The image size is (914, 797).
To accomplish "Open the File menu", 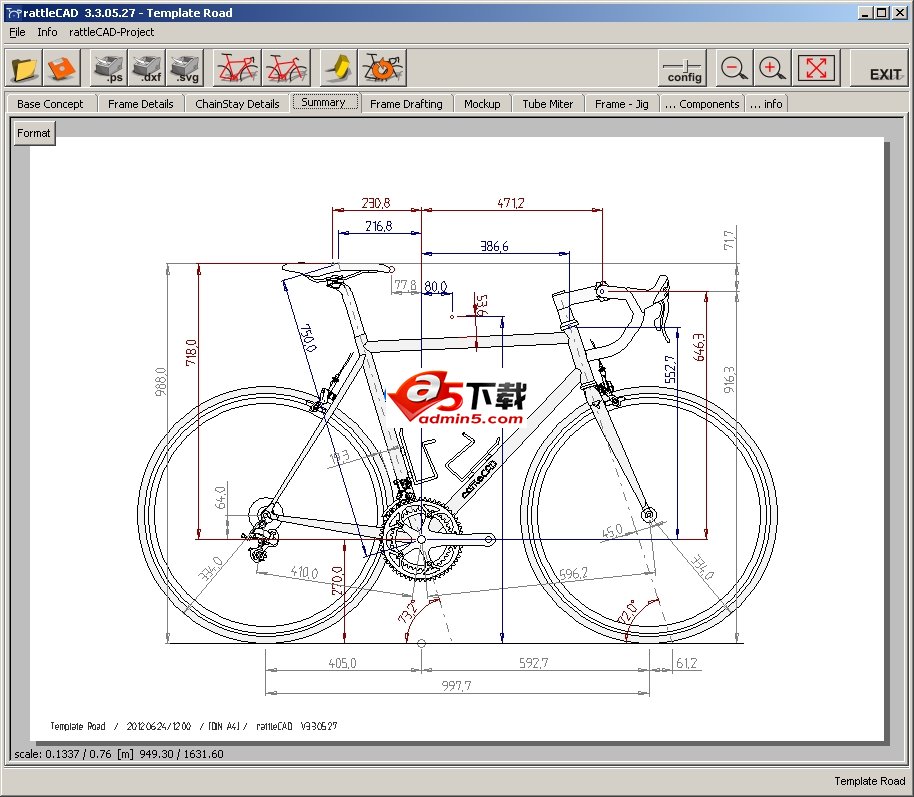I will [x=17, y=32].
